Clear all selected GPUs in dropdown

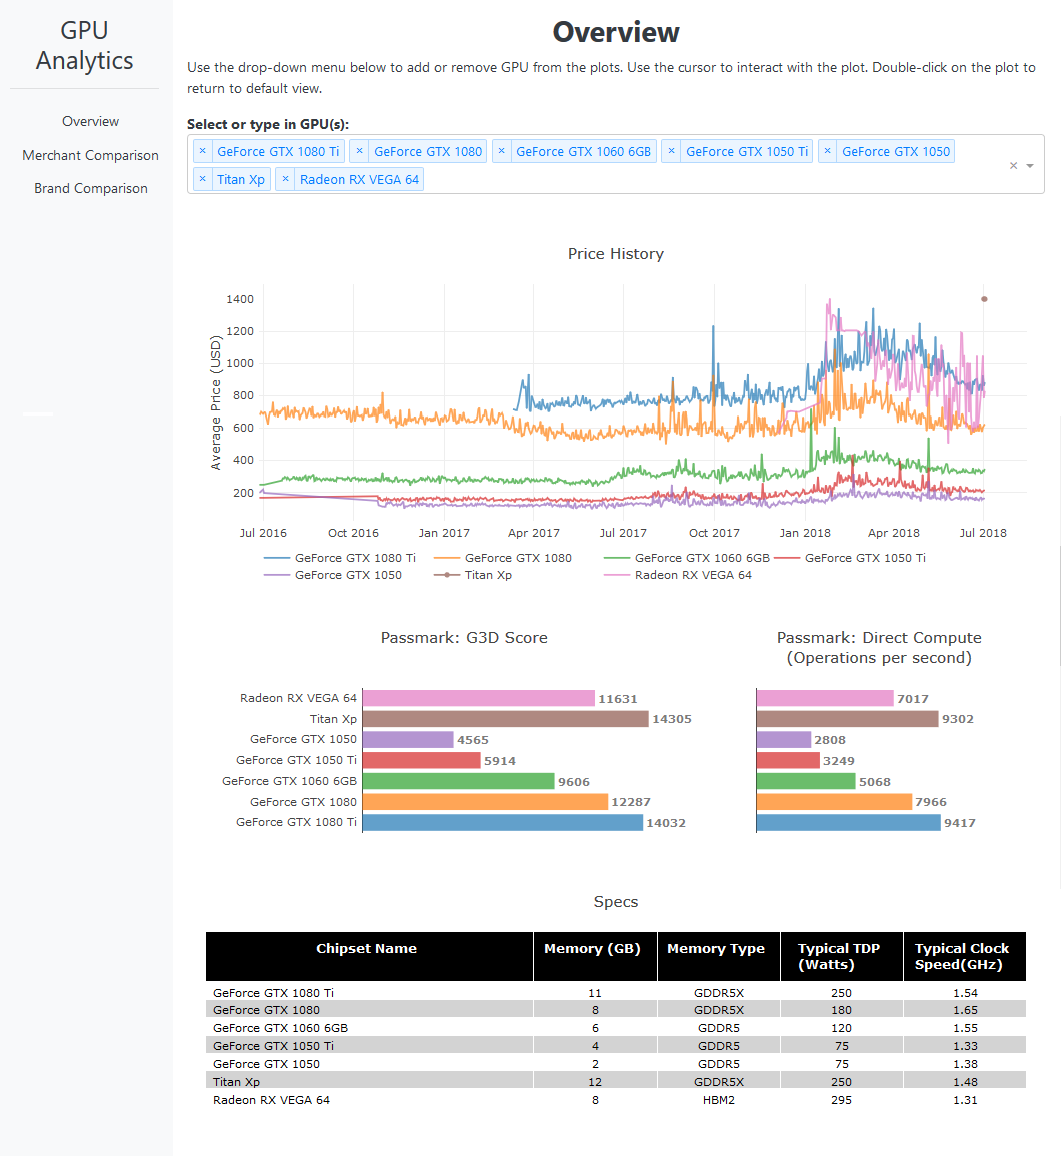click(x=1014, y=165)
